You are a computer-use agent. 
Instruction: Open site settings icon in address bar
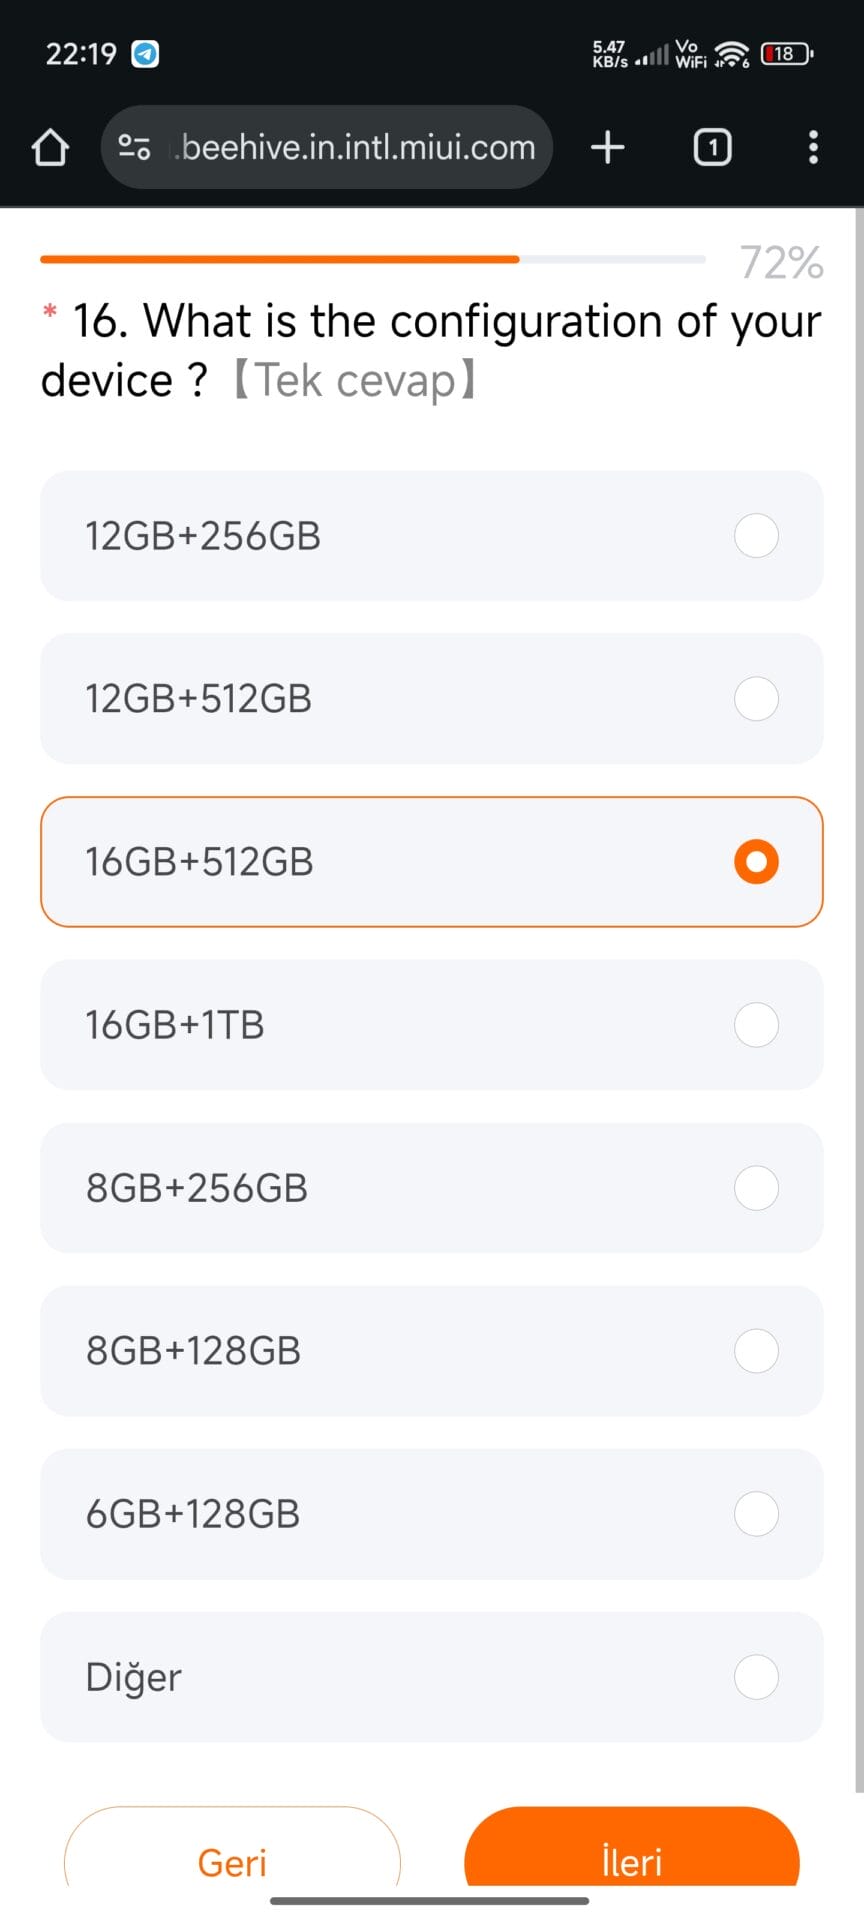click(135, 148)
